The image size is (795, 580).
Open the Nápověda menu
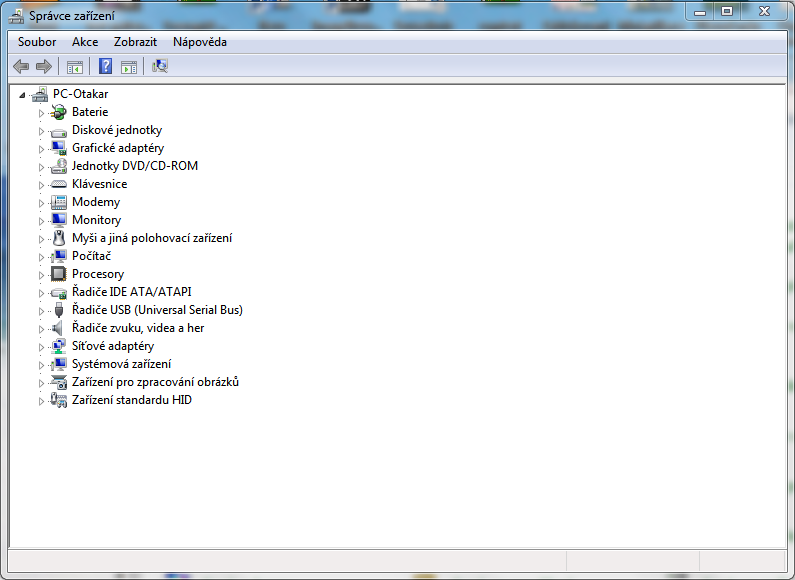tap(200, 42)
